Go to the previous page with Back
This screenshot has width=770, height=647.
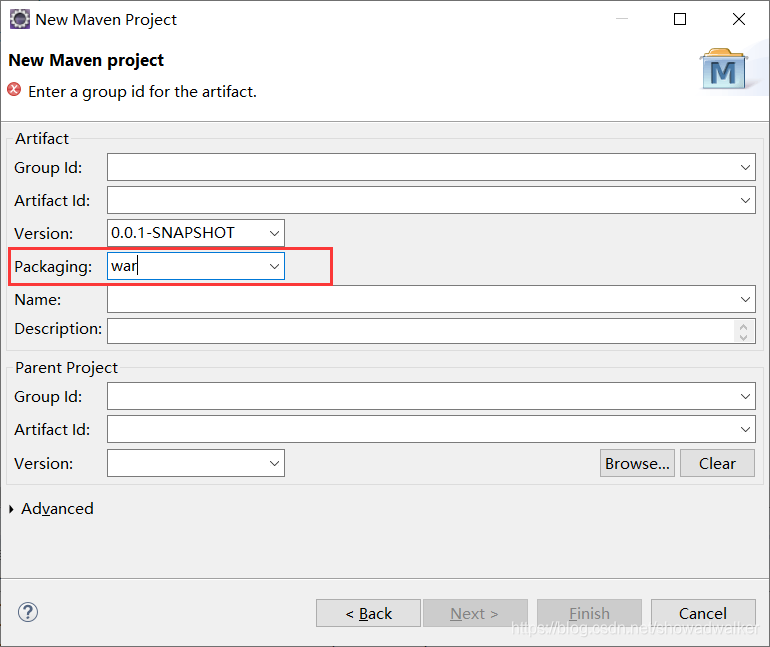point(368,613)
